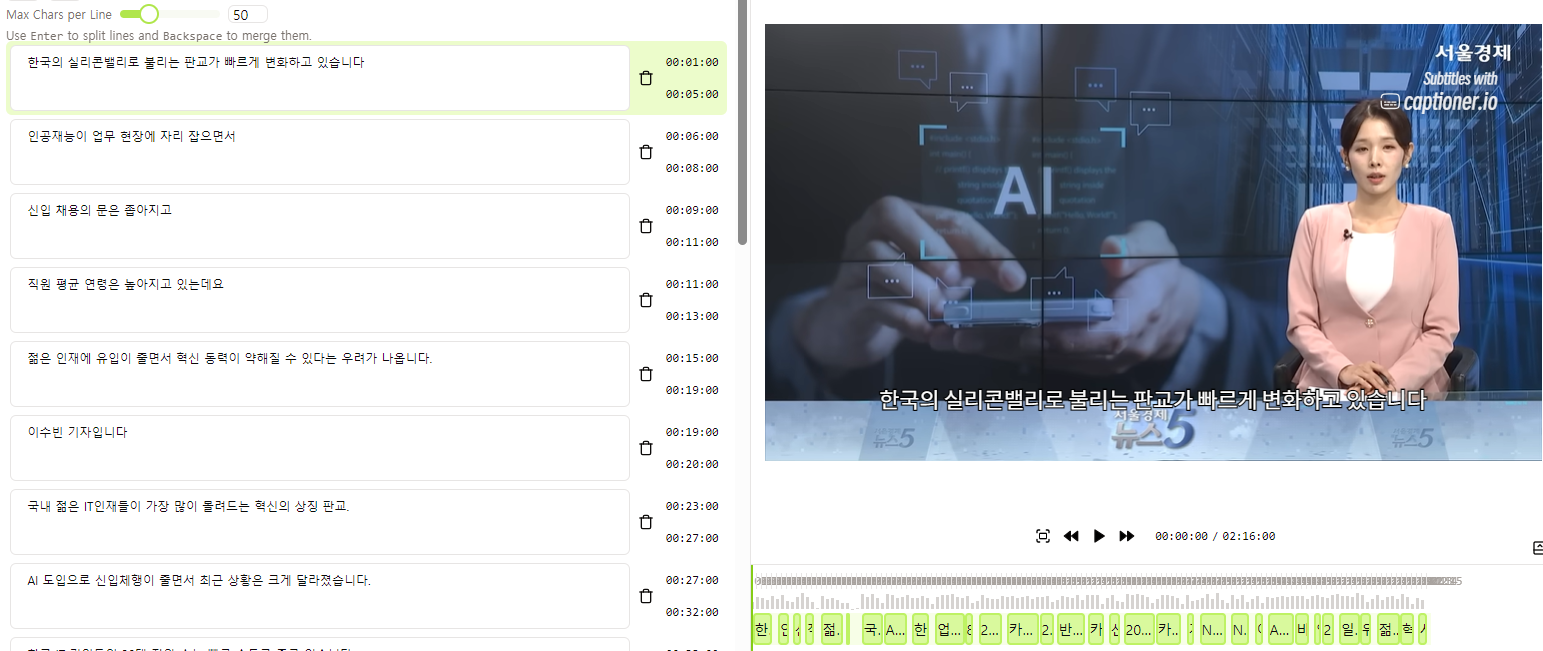Edit the 이수빈 기자입니다 text box

click(x=320, y=448)
